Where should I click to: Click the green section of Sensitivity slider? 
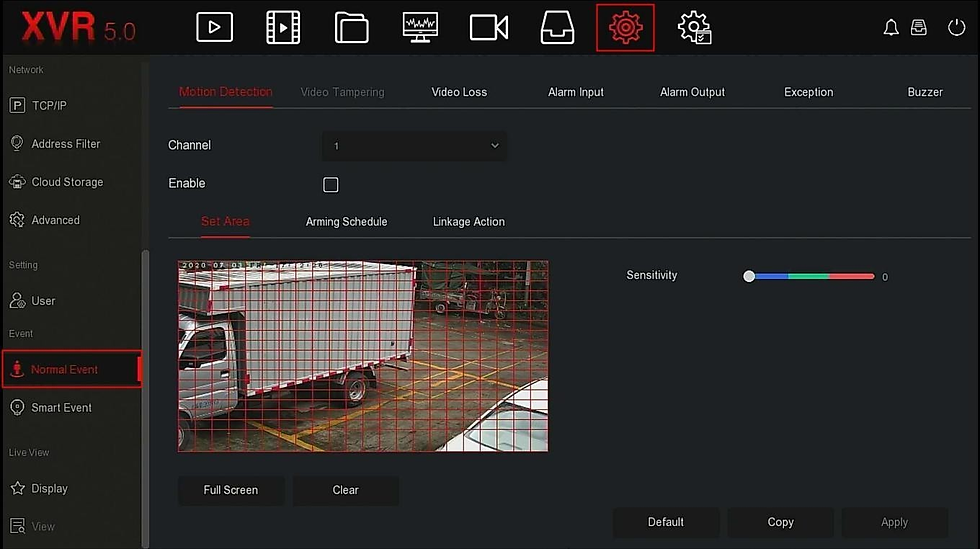pyautogui.click(x=809, y=276)
